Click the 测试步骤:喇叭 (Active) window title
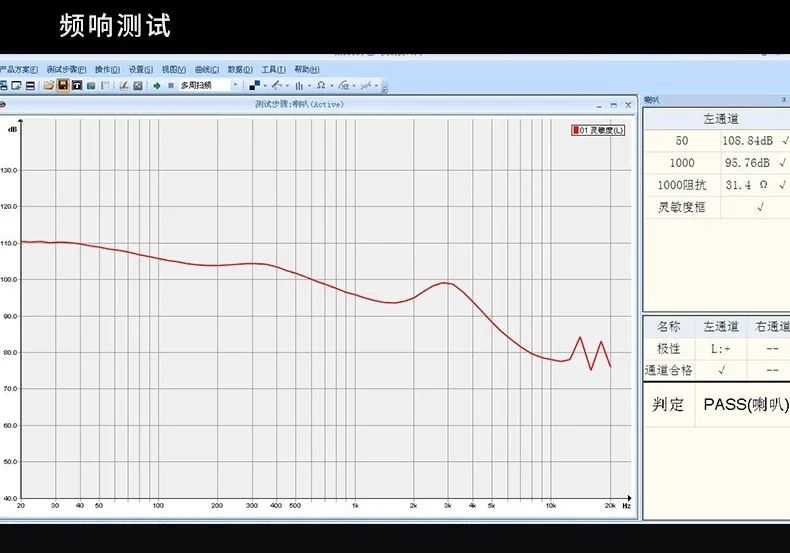 (x=299, y=104)
